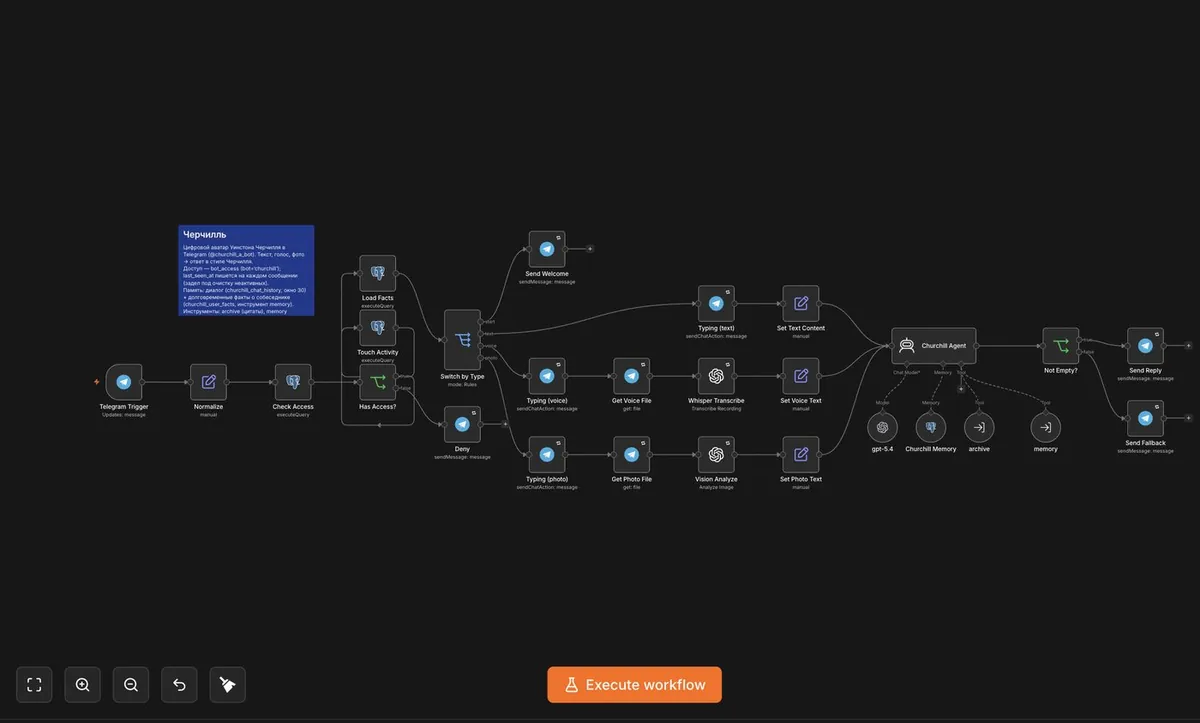Click the Switch by Type label
Screen dimensions: 1200x723
click(462, 377)
